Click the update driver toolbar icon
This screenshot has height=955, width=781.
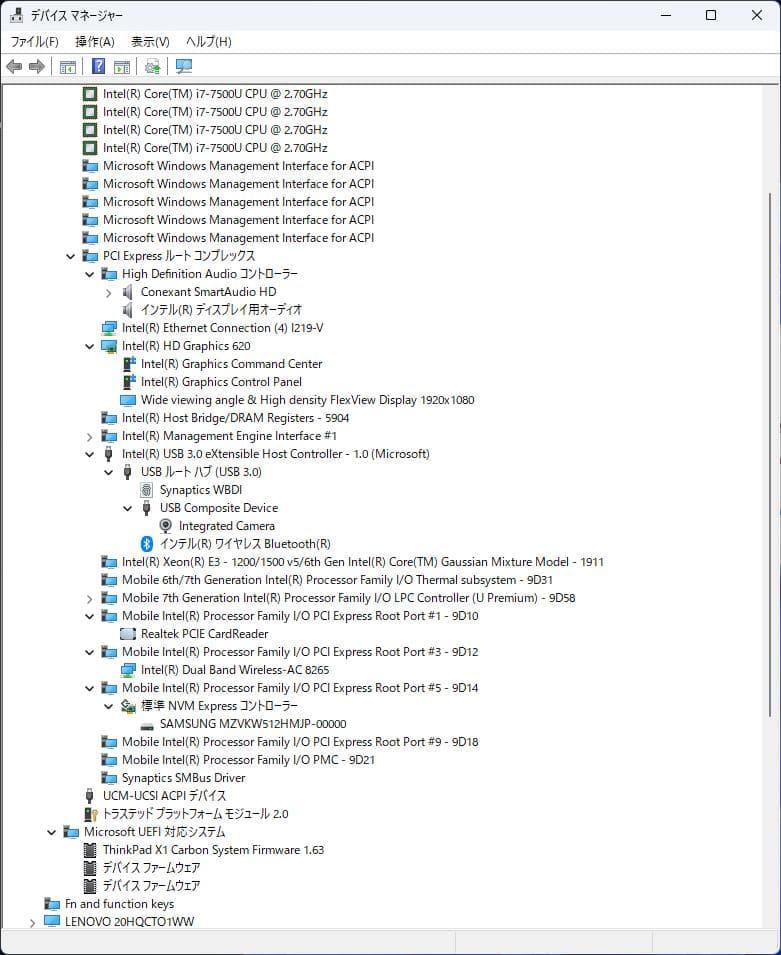pos(152,67)
